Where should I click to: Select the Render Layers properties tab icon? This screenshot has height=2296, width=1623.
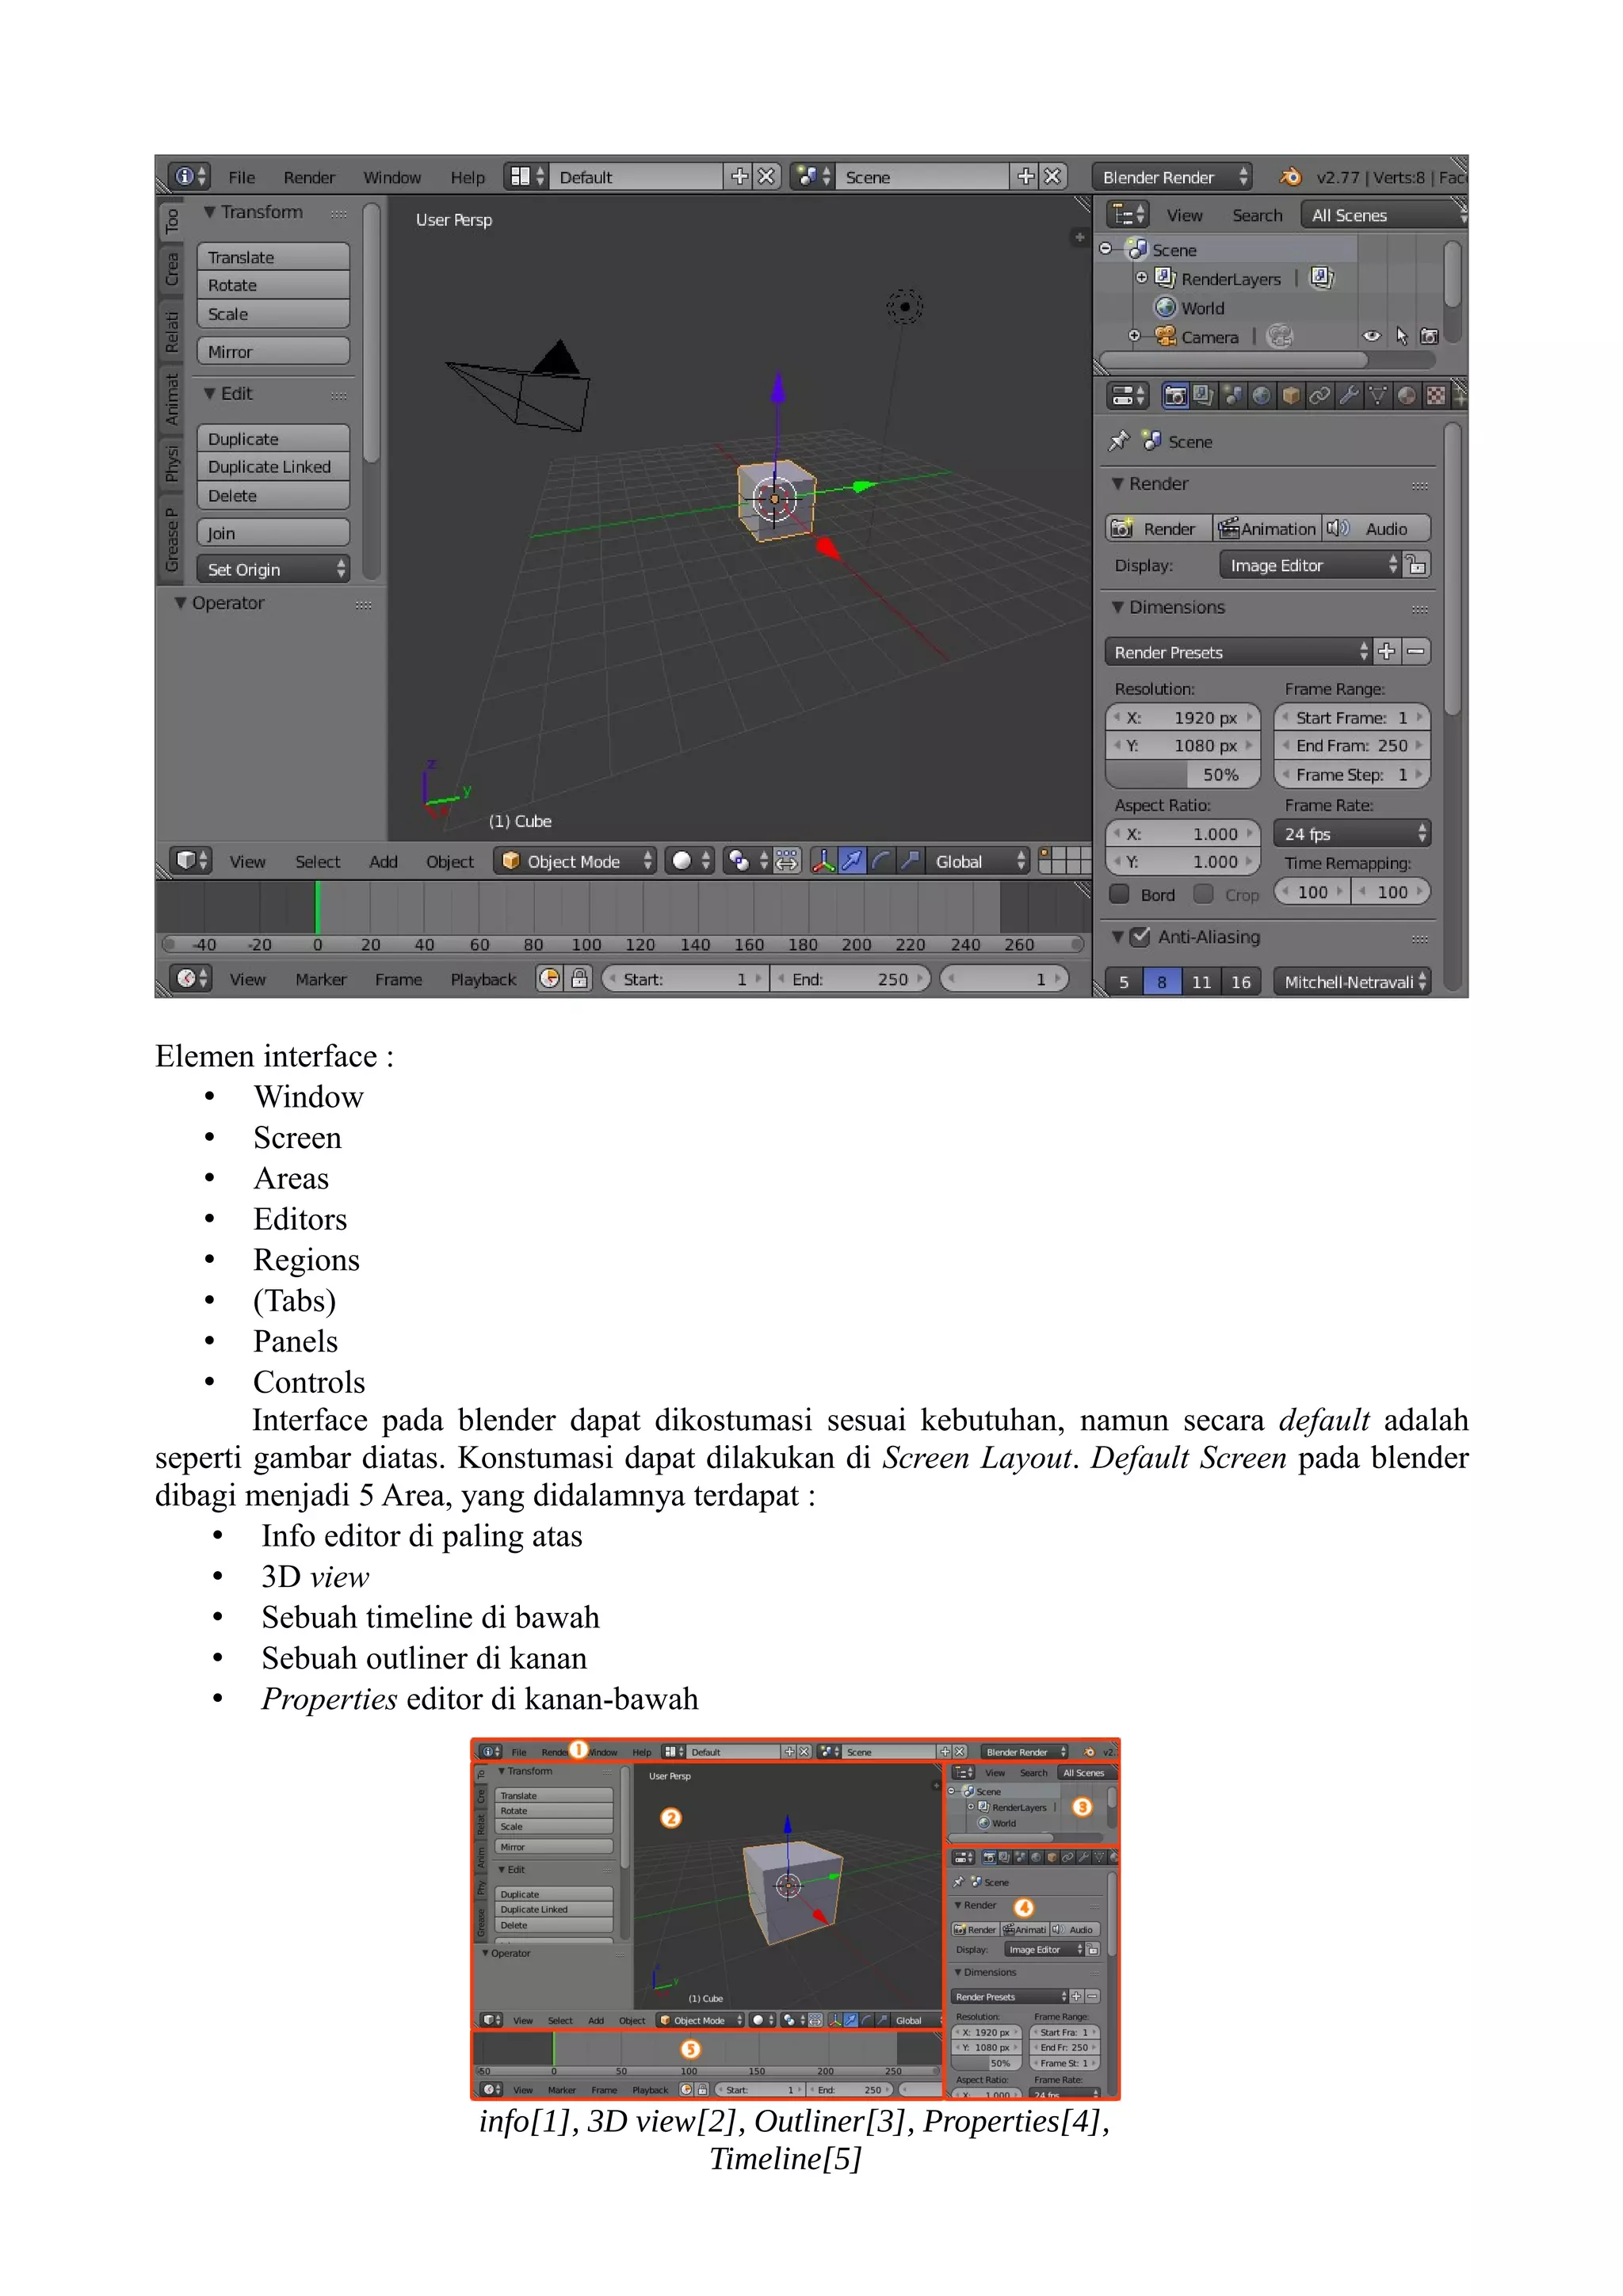(1204, 395)
